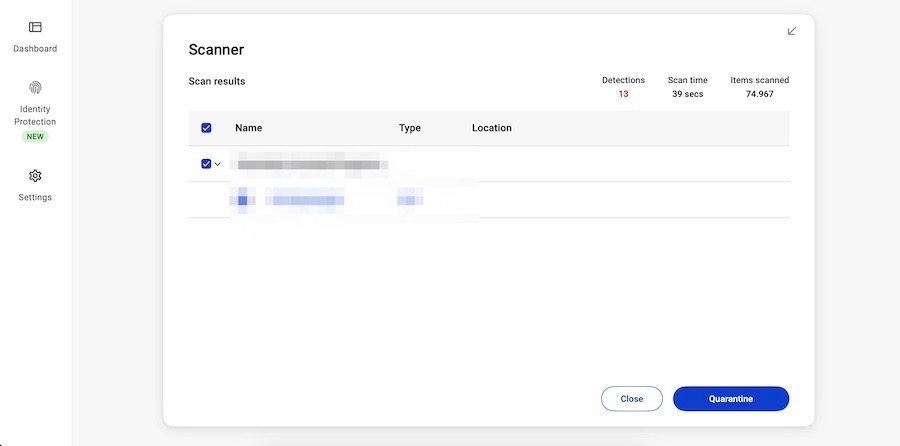Go to Identity Protection label in sidebar
The width and height of the screenshot is (900, 446).
pyautogui.click(x=35, y=115)
